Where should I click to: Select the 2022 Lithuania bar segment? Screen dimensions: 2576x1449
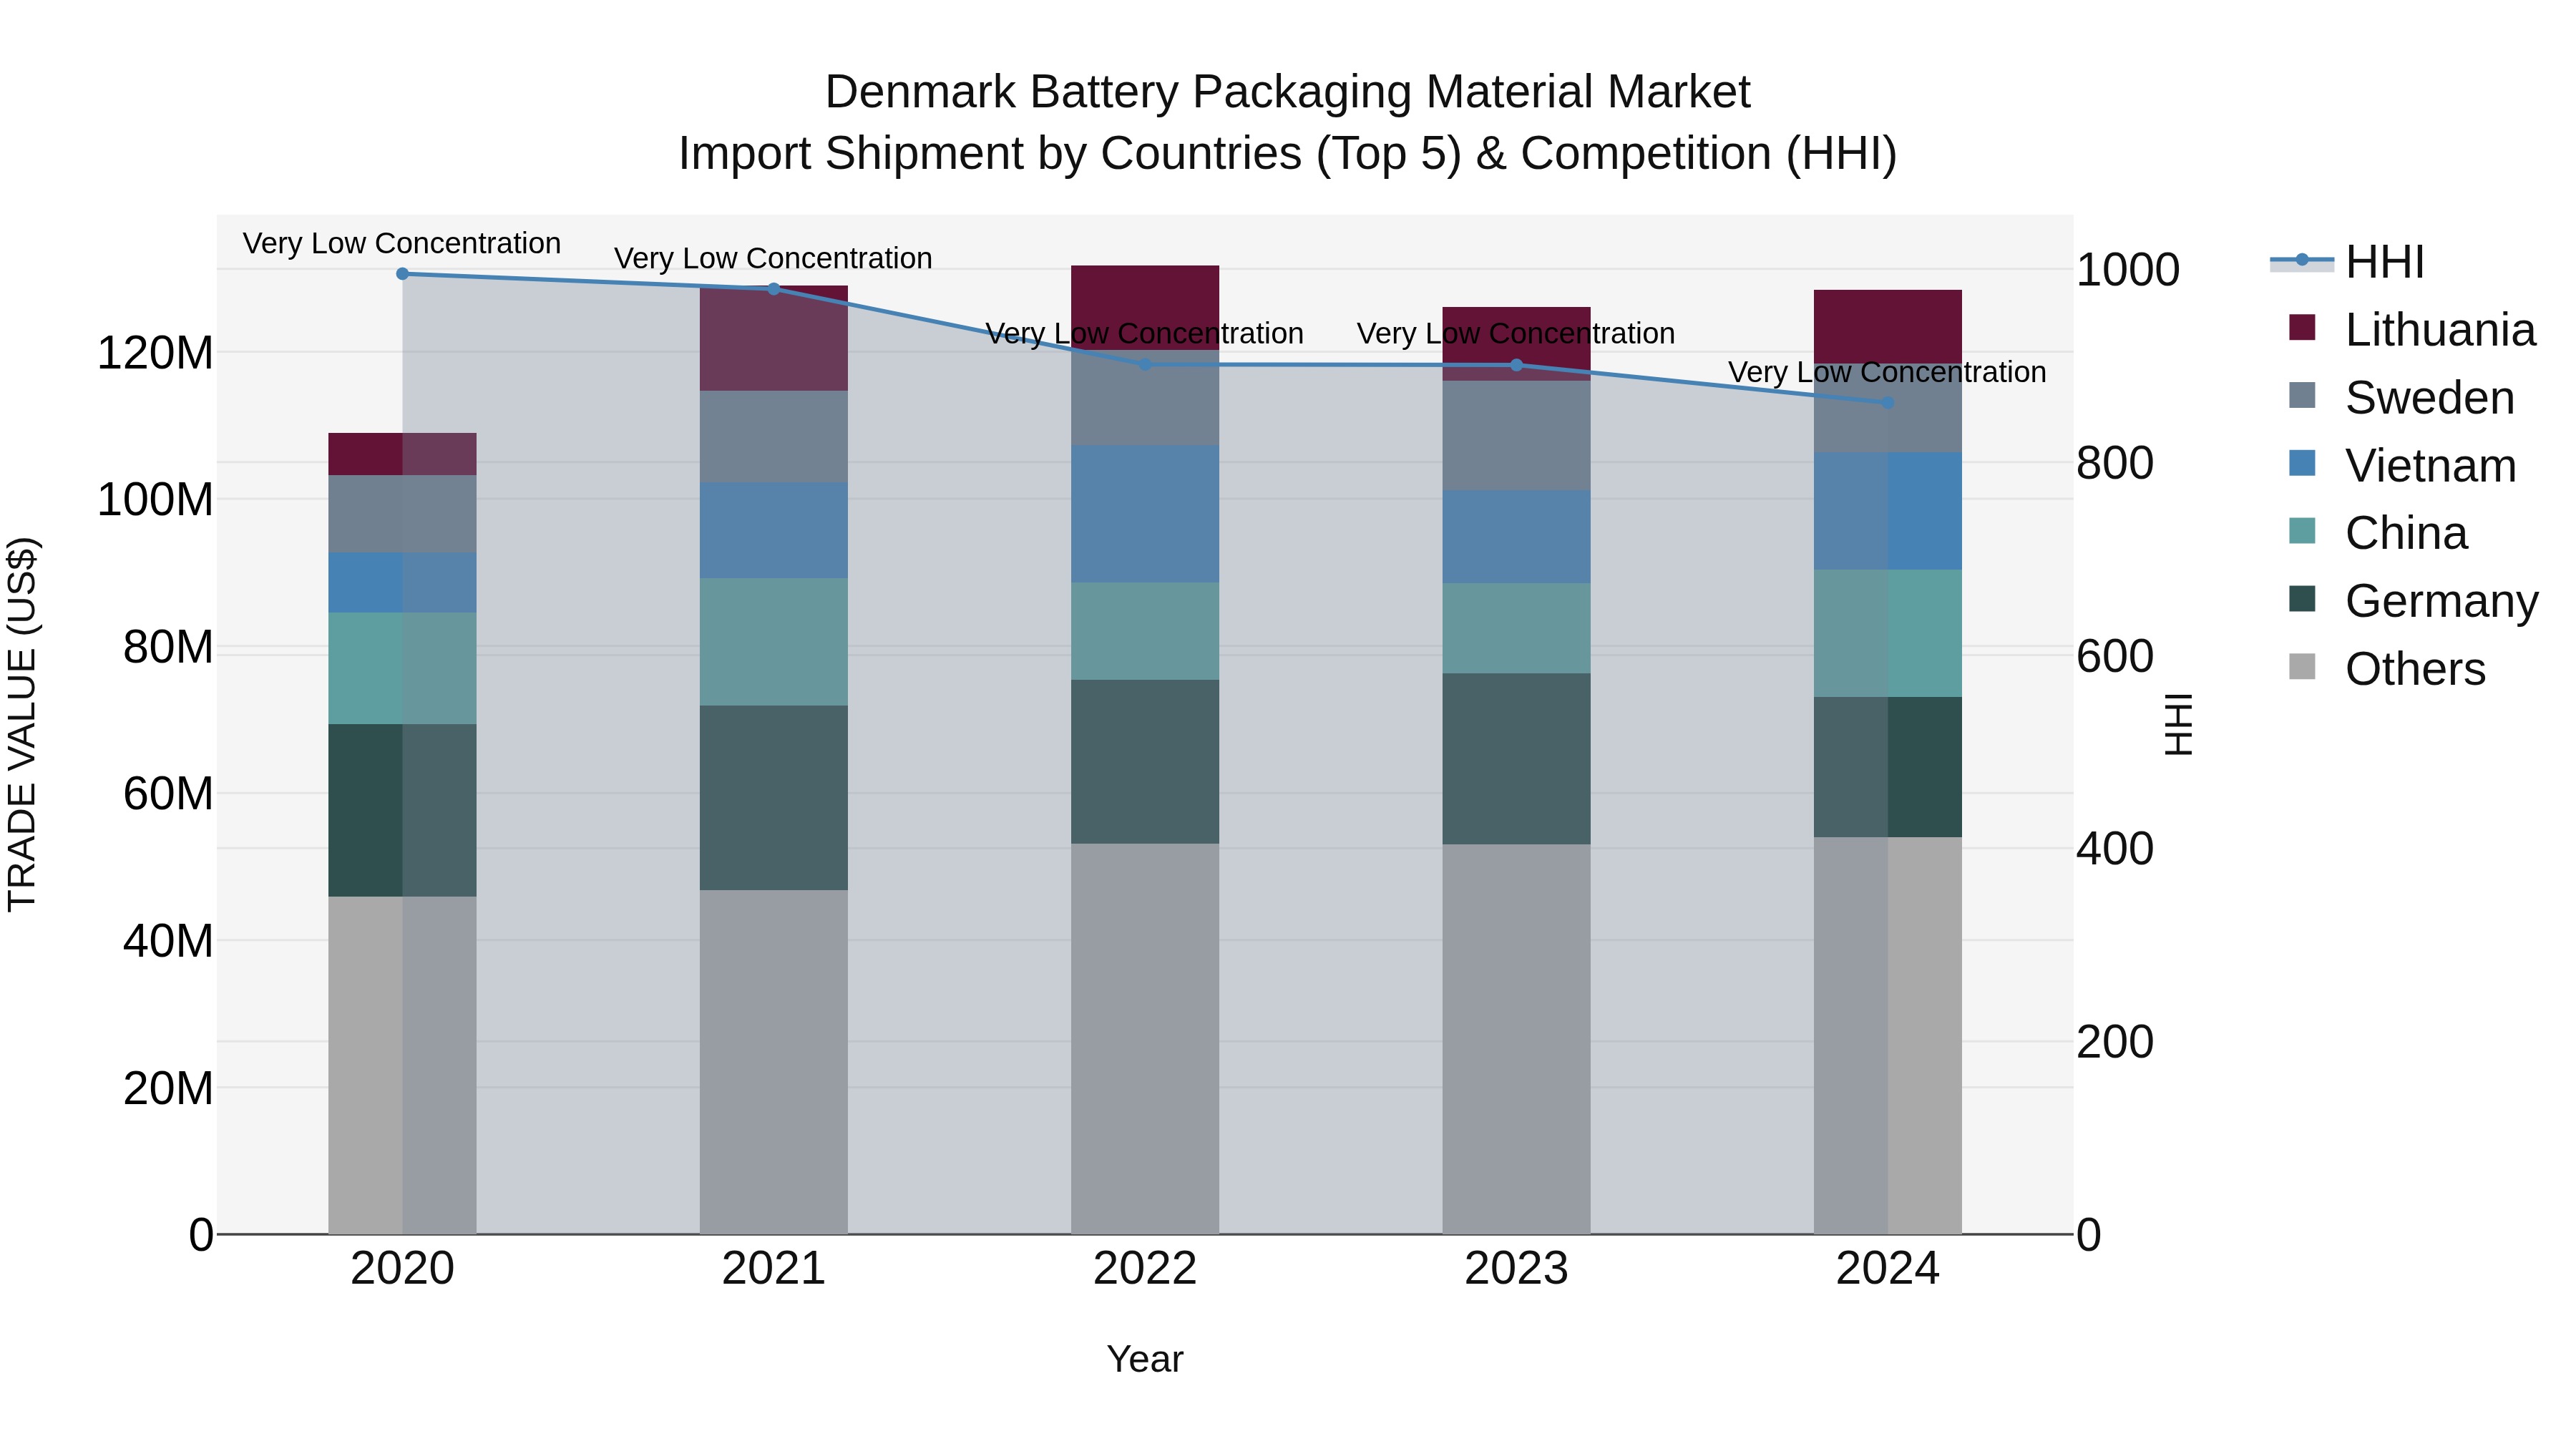click(1145, 308)
